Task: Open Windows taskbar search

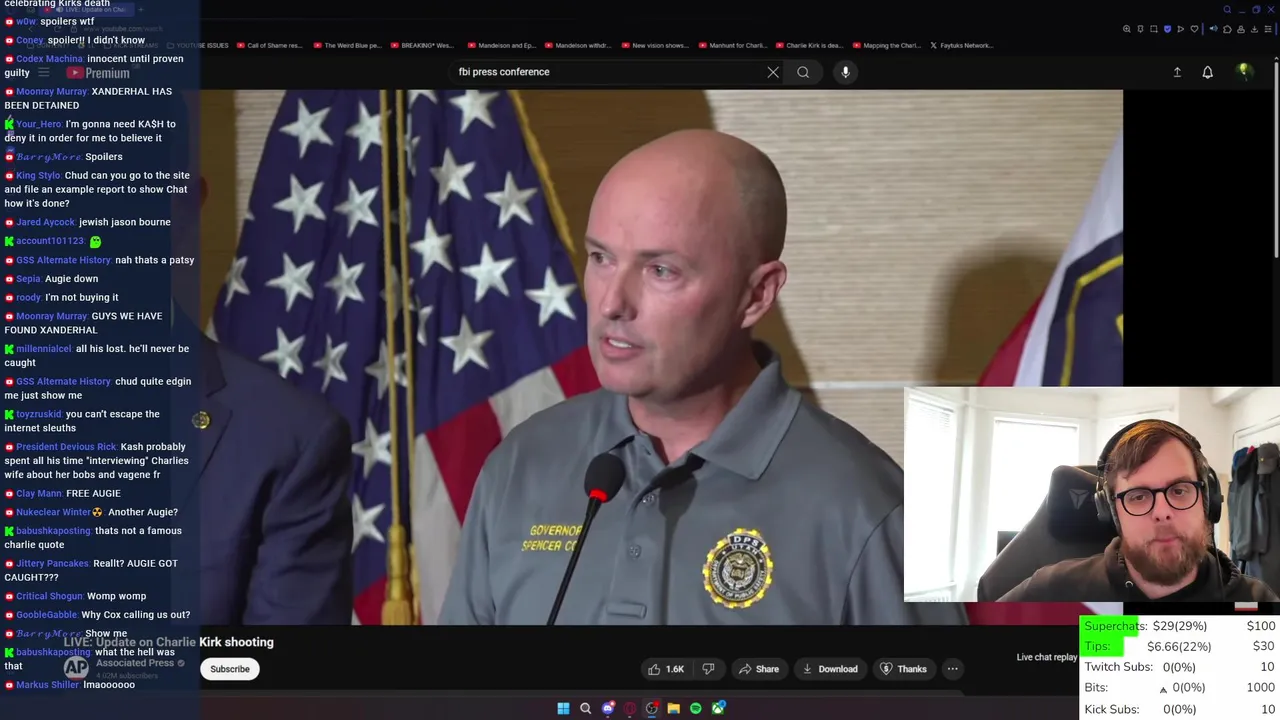Action: [585, 708]
